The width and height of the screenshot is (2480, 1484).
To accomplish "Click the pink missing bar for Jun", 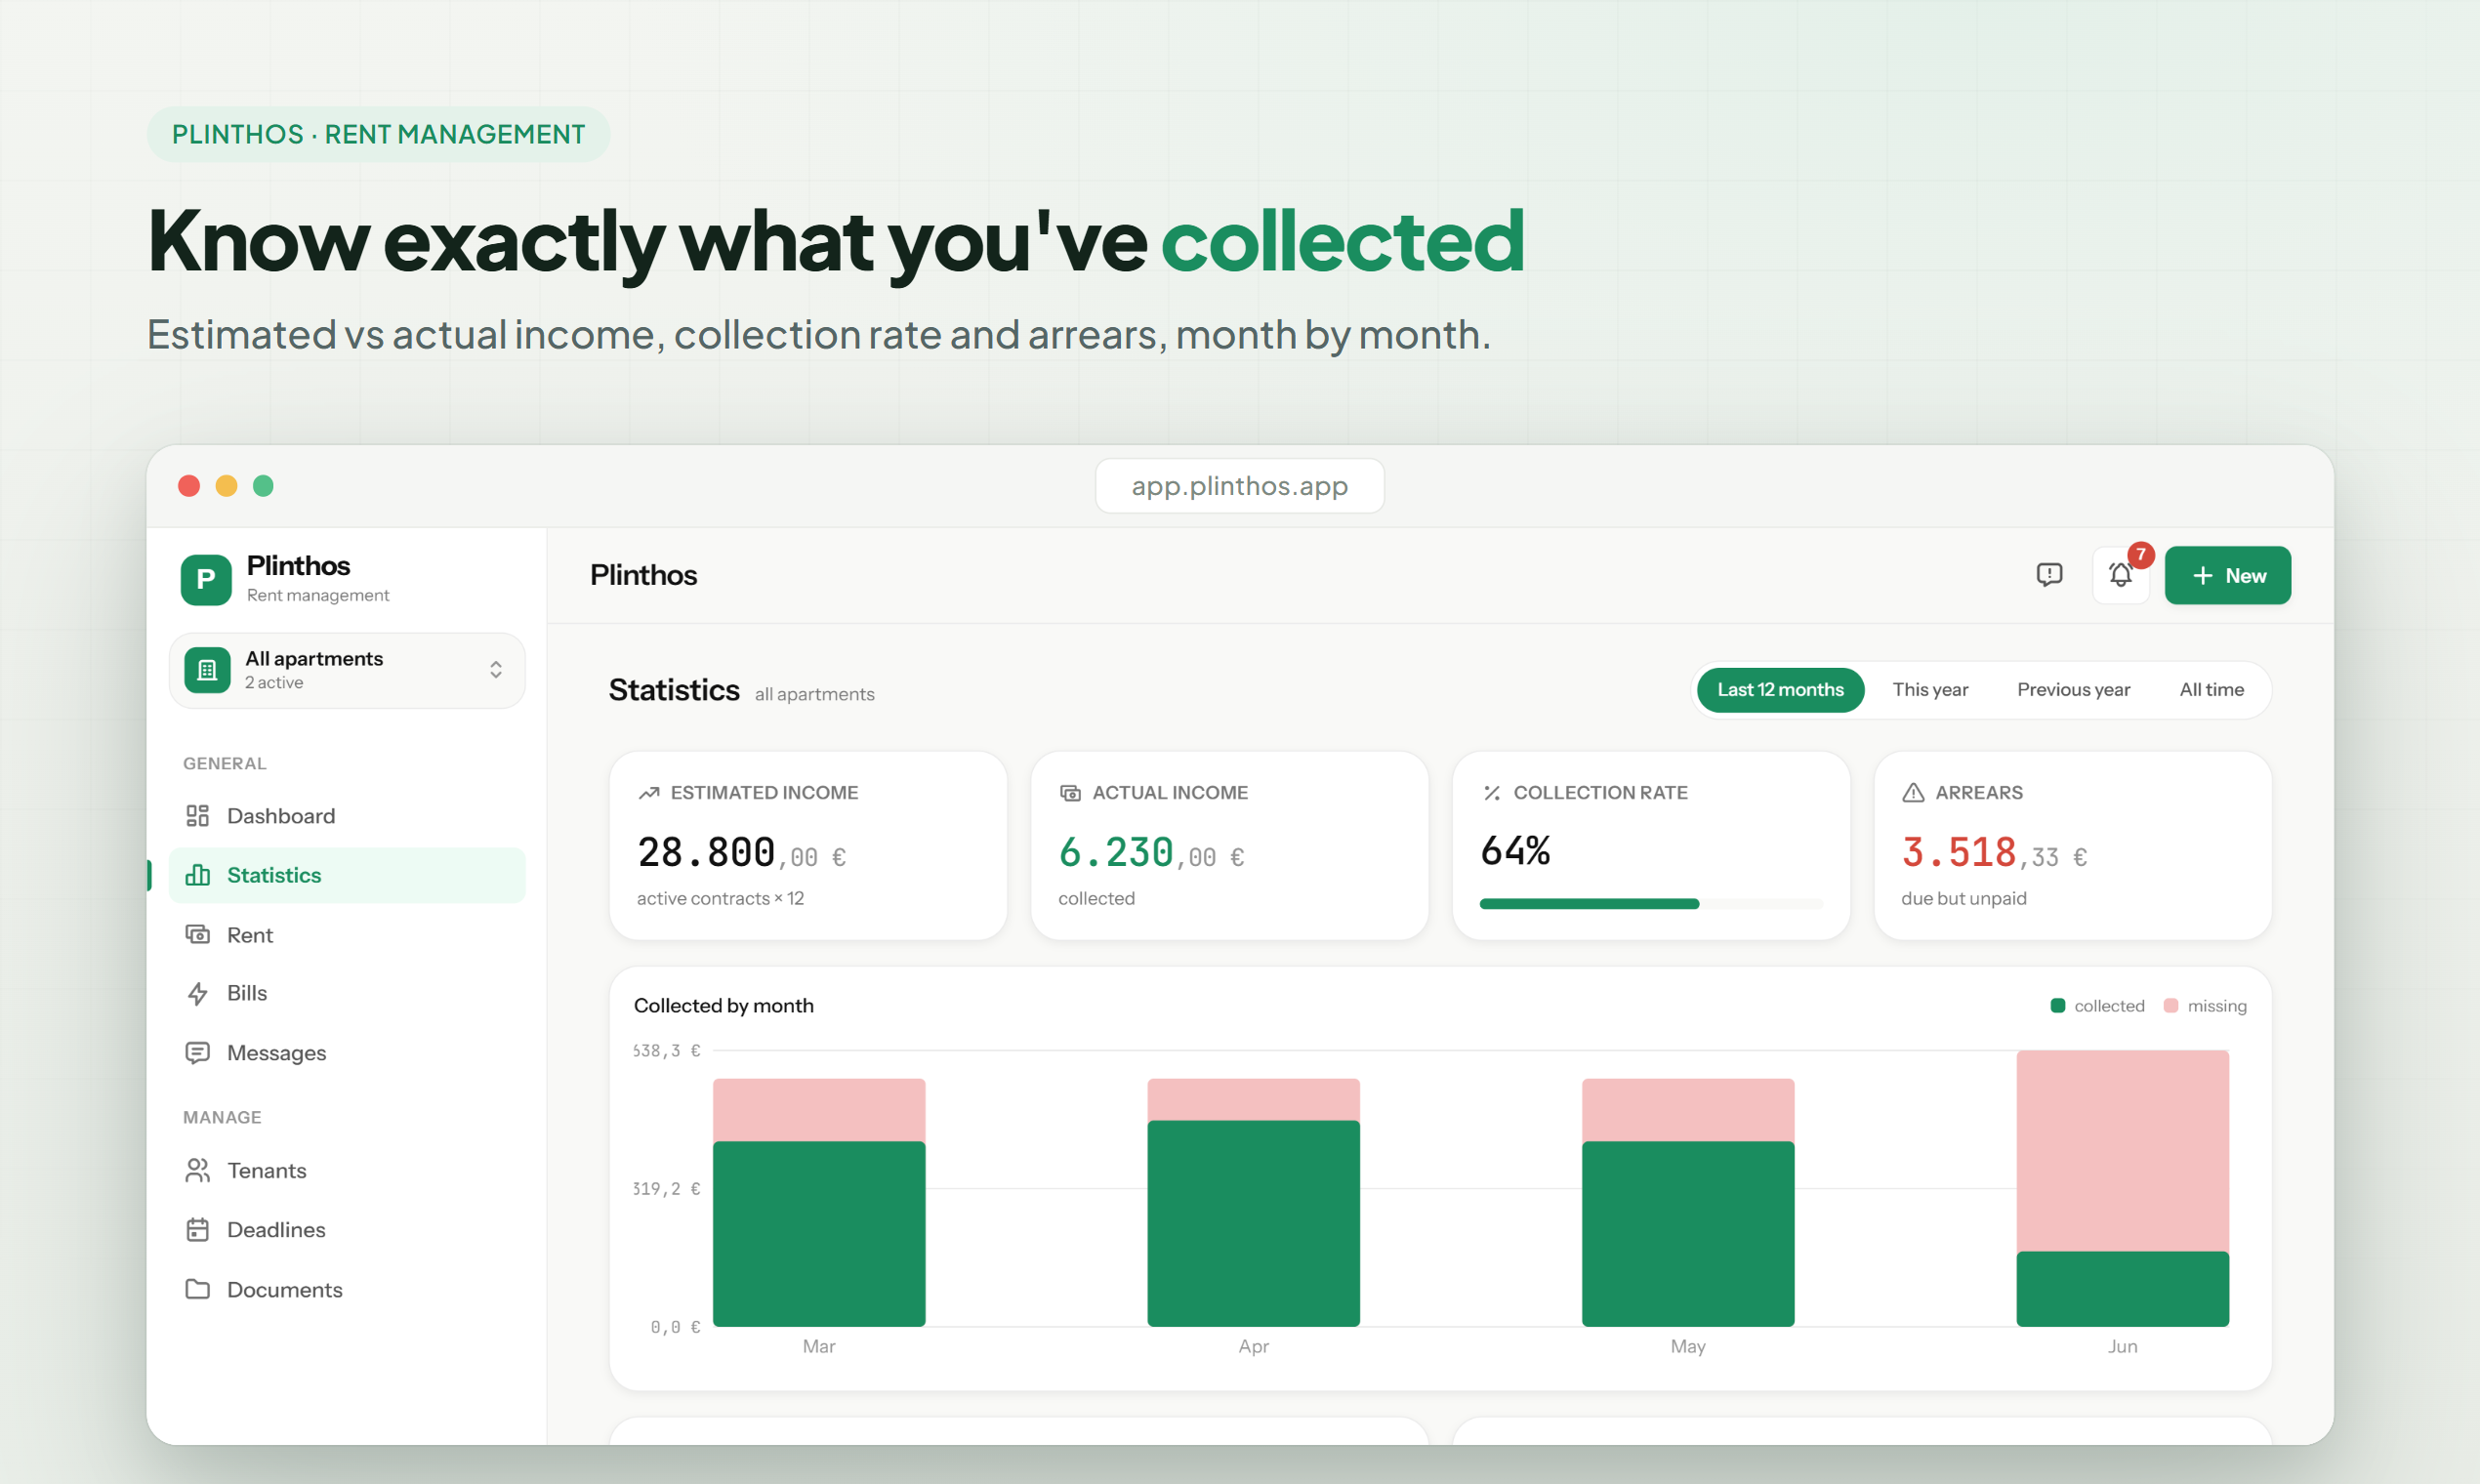I will 2123,1151.
